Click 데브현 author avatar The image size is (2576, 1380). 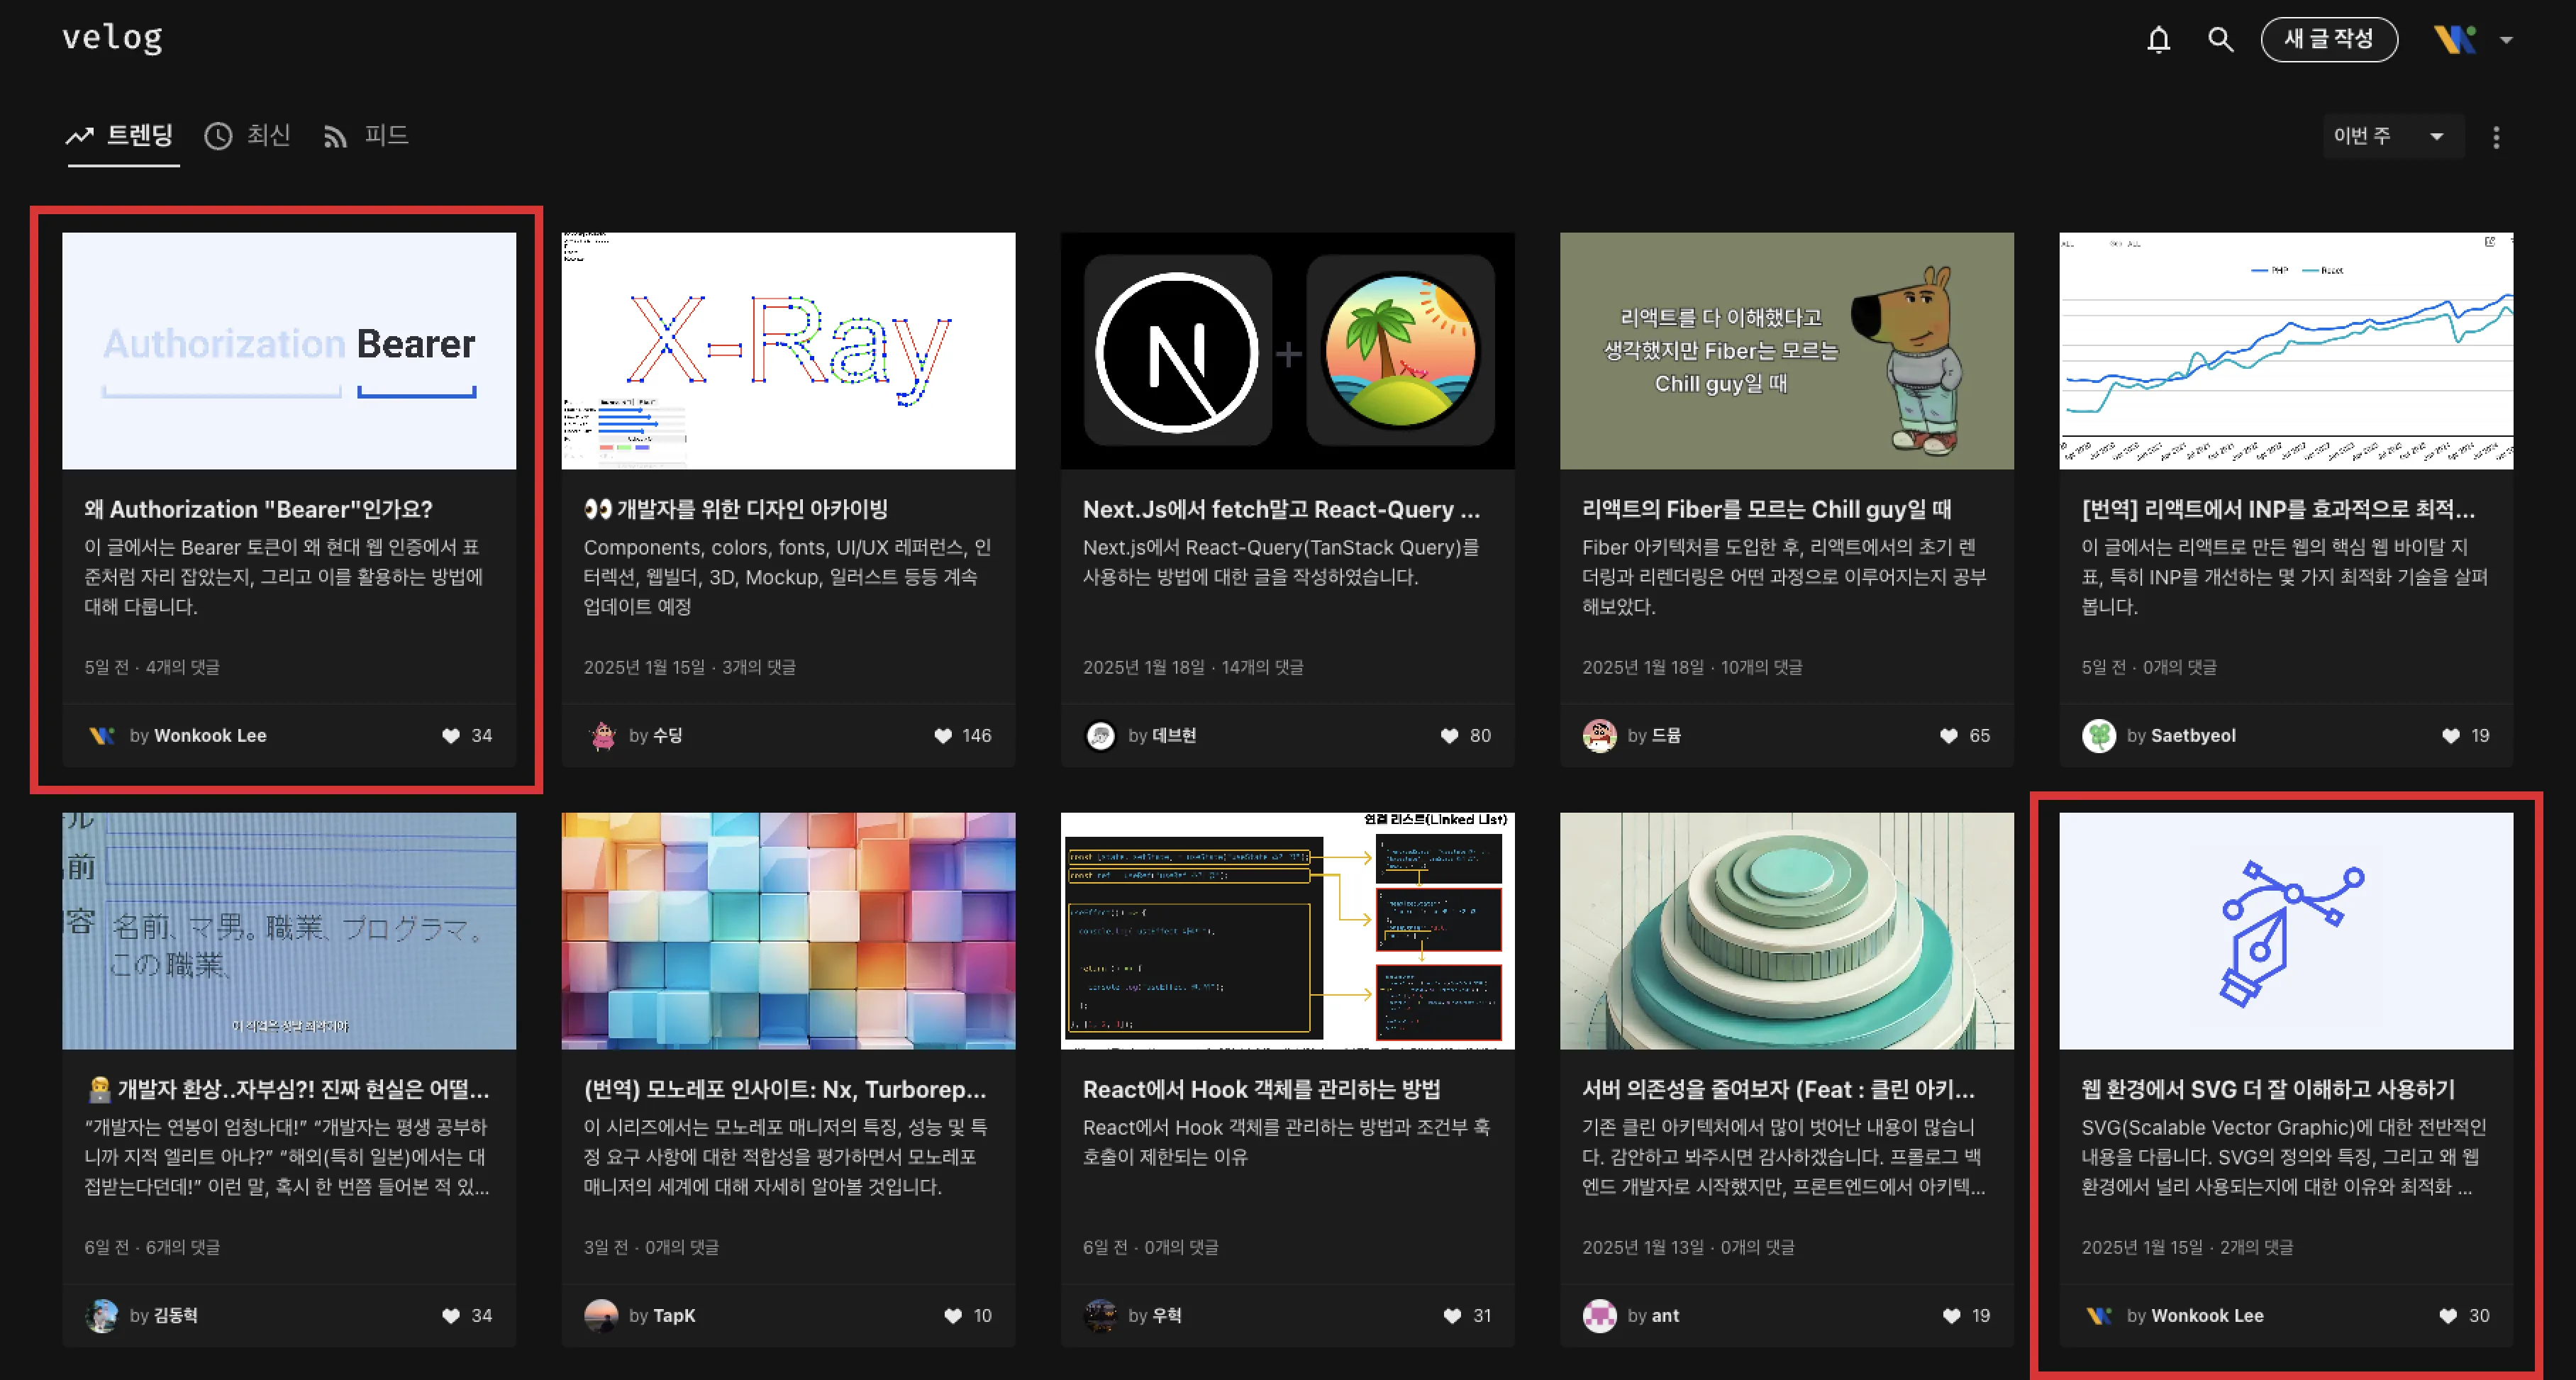pos(1100,736)
